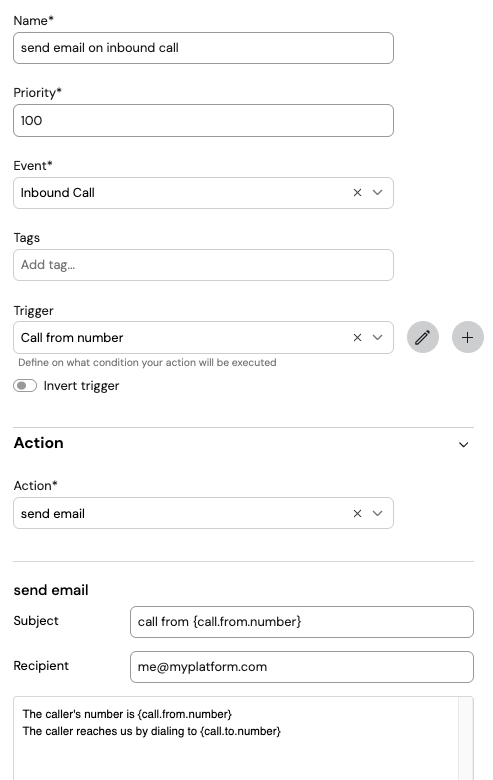Open the Trigger dropdown chevron

point(378,337)
